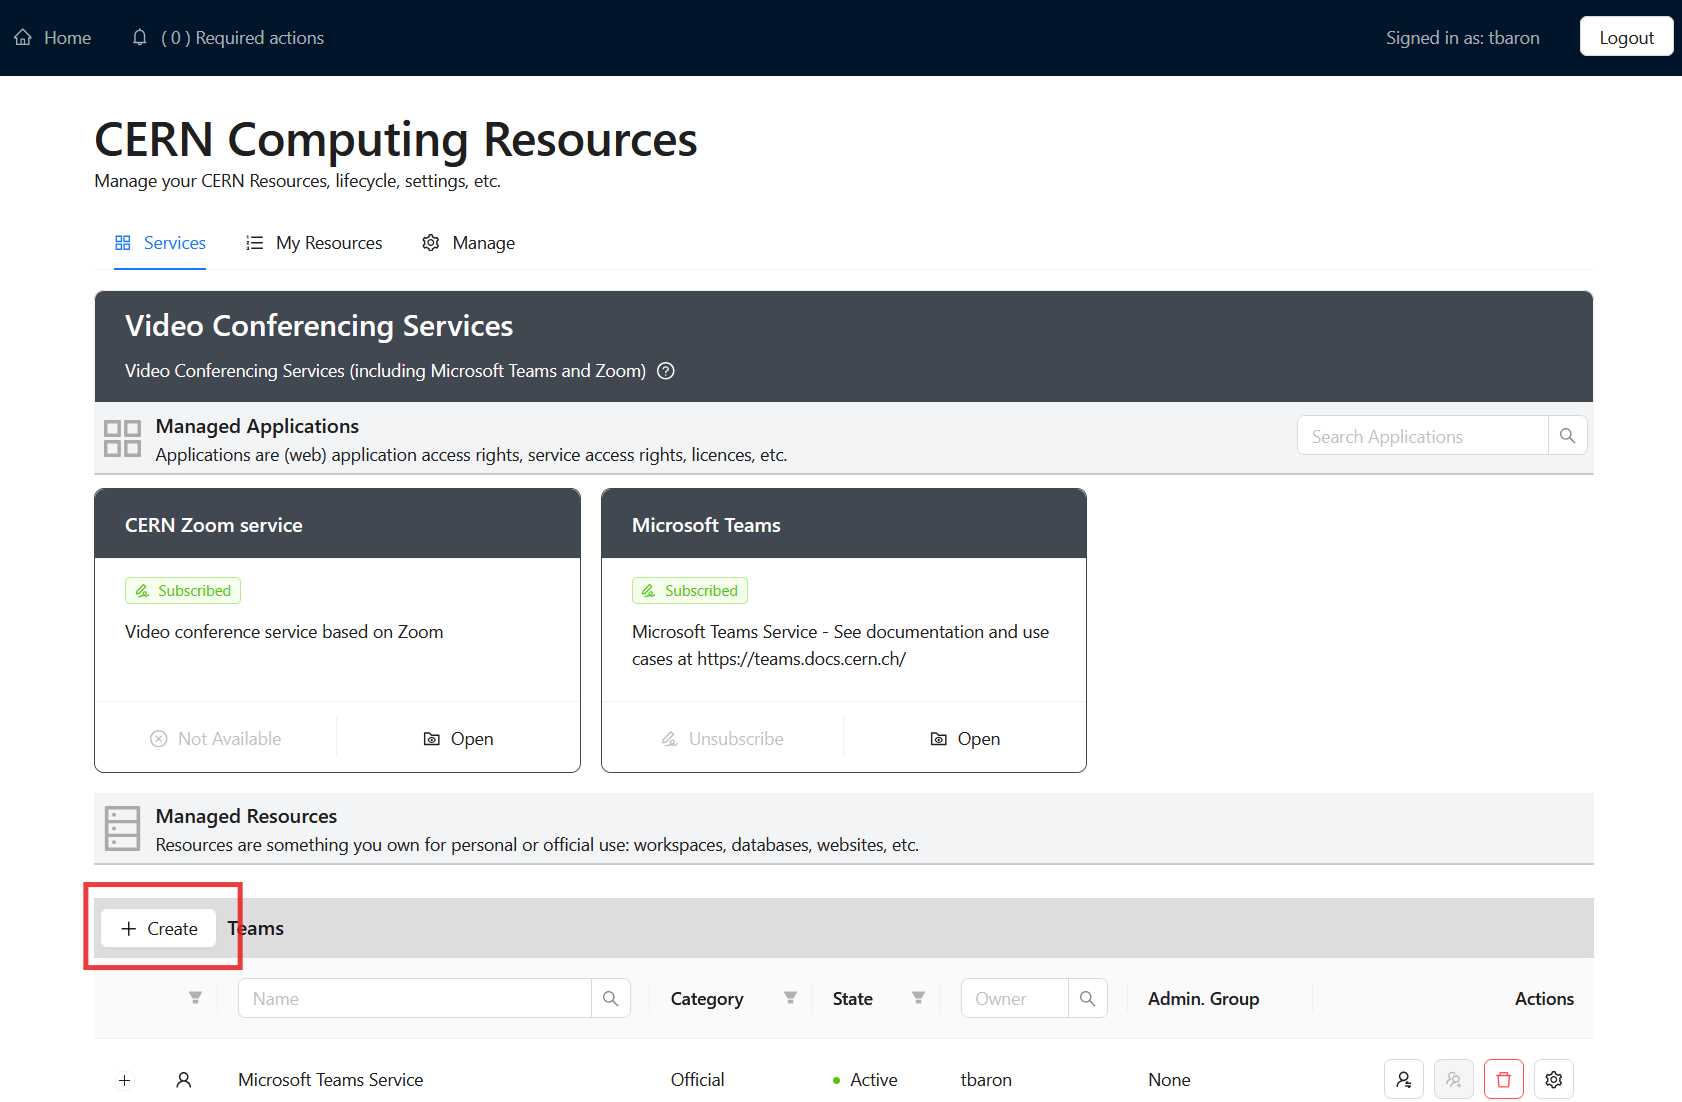Click the Logout button
Viewport: 1682px width, 1102px height.
[x=1626, y=38]
